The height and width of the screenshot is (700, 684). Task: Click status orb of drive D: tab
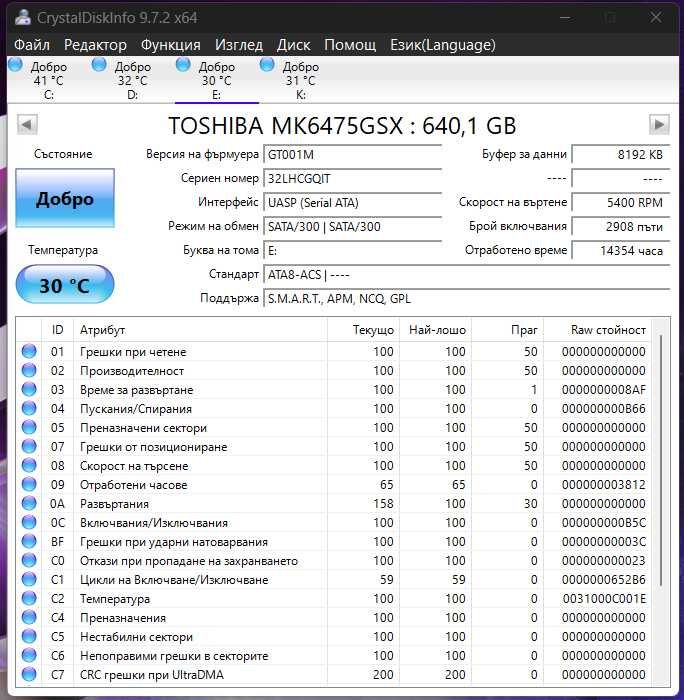coord(99,65)
